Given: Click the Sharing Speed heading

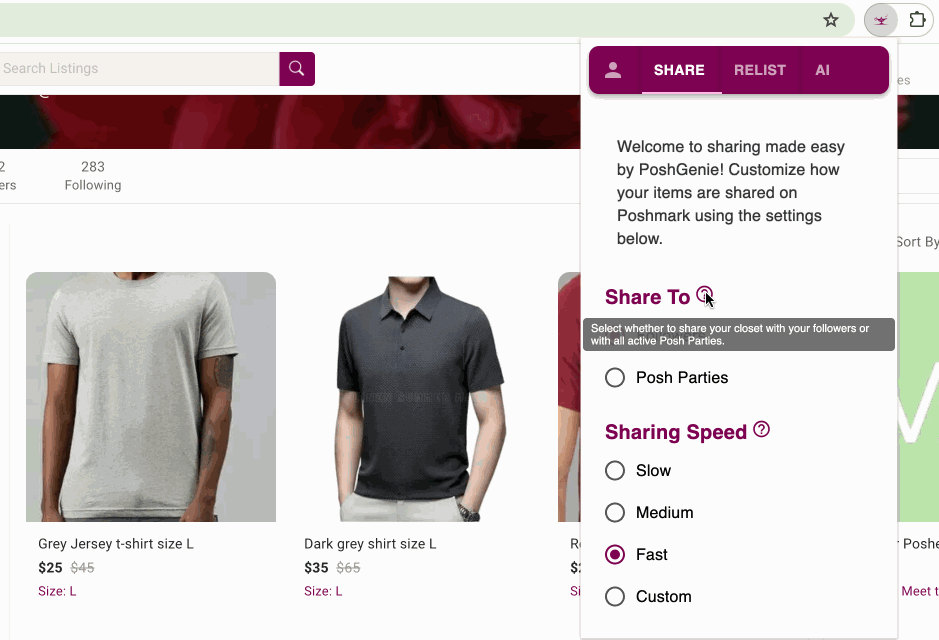Looking at the screenshot, I should [676, 432].
